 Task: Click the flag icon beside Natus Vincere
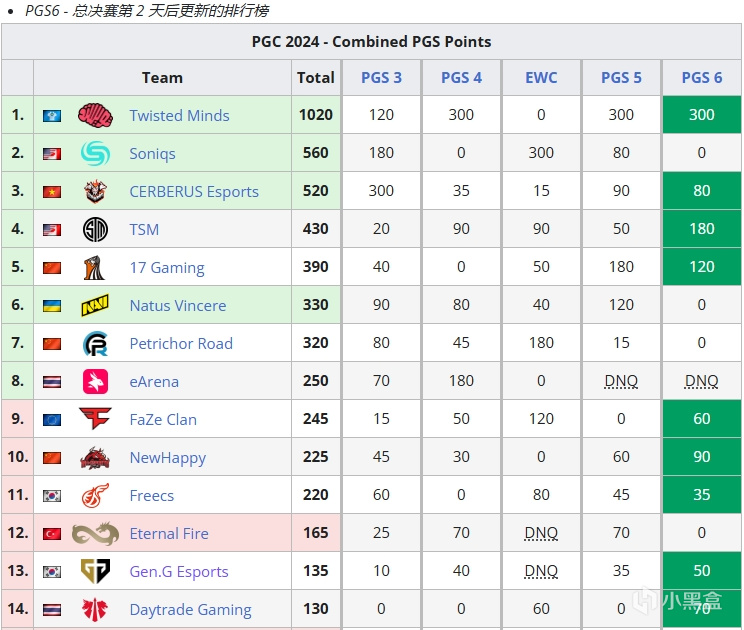coord(52,306)
